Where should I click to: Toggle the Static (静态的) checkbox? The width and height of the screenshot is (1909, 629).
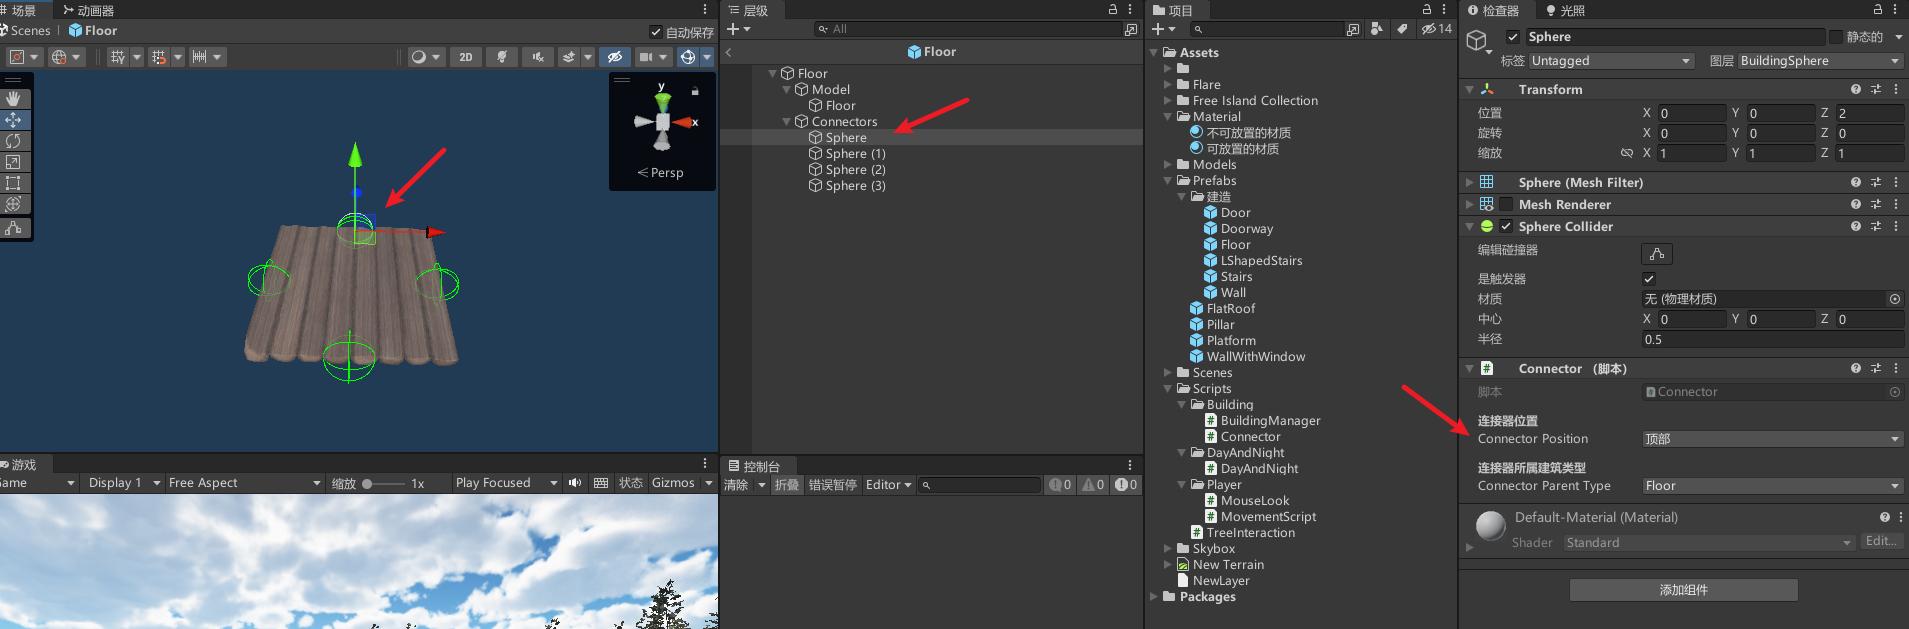(1836, 37)
